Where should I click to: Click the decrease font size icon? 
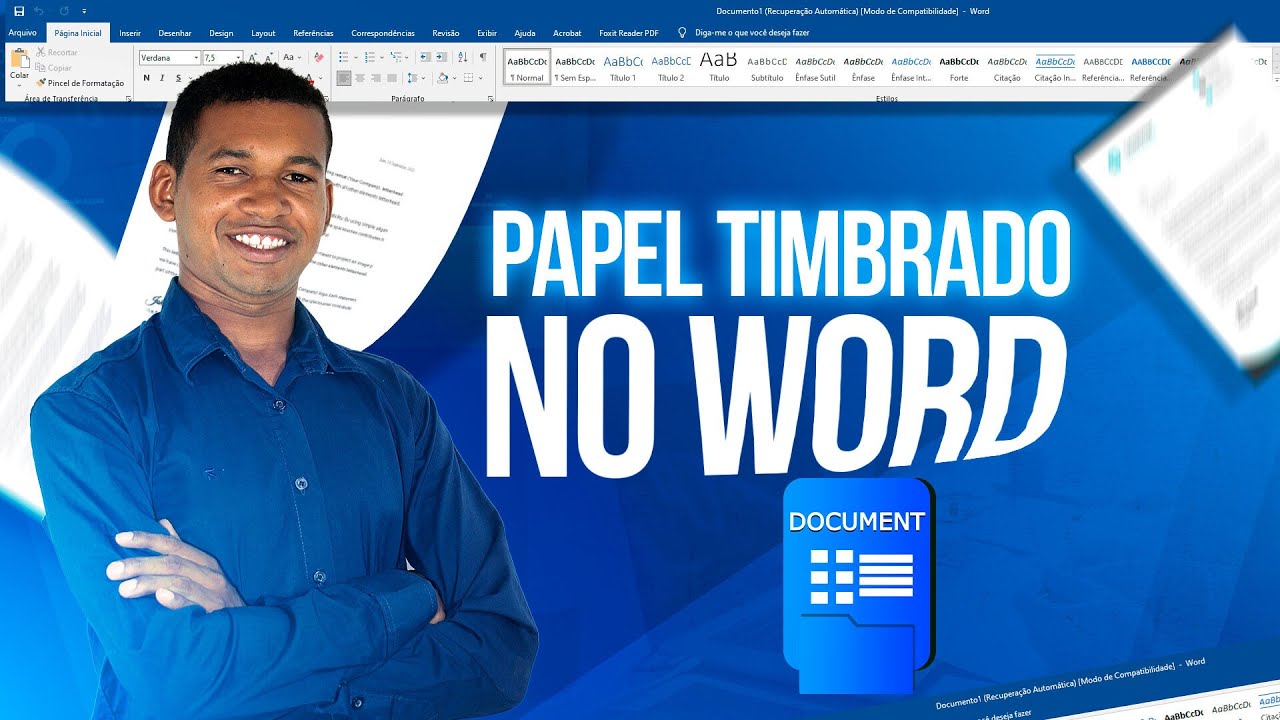(x=269, y=58)
